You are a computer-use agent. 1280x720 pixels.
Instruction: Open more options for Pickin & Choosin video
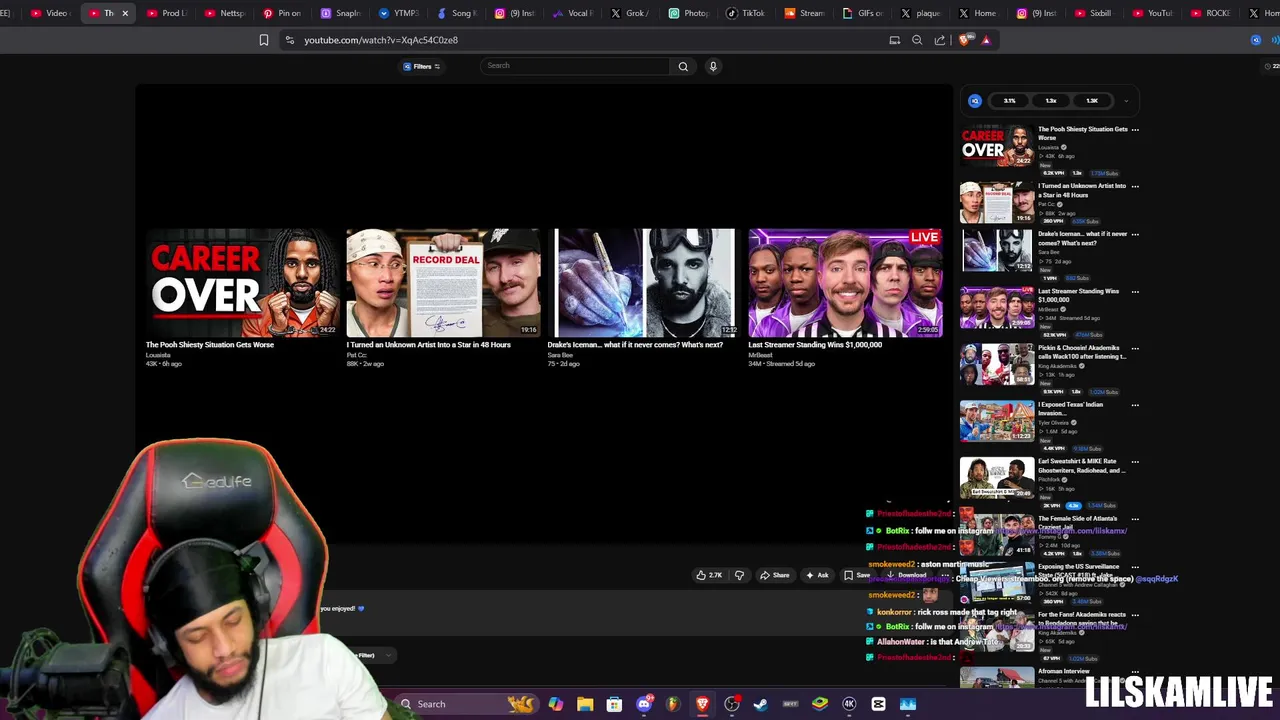(1135, 349)
